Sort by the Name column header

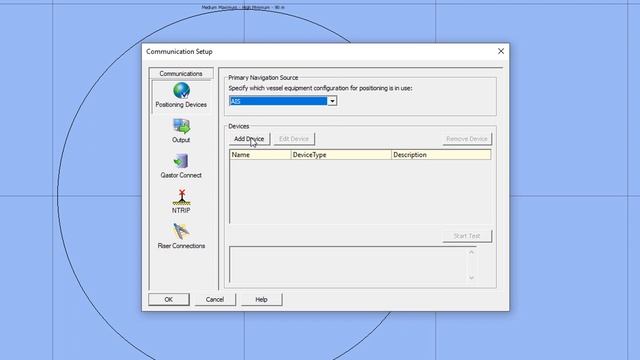pyautogui.click(x=260, y=155)
